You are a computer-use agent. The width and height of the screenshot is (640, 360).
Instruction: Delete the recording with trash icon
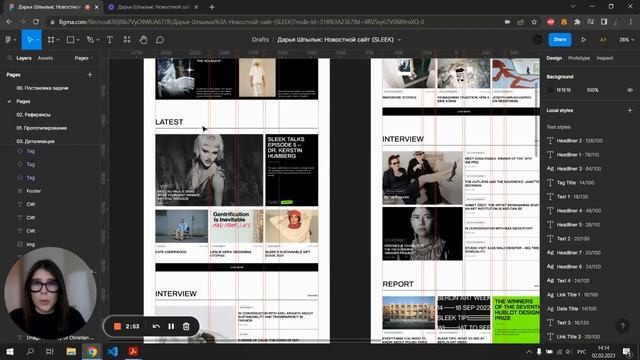[x=186, y=326]
